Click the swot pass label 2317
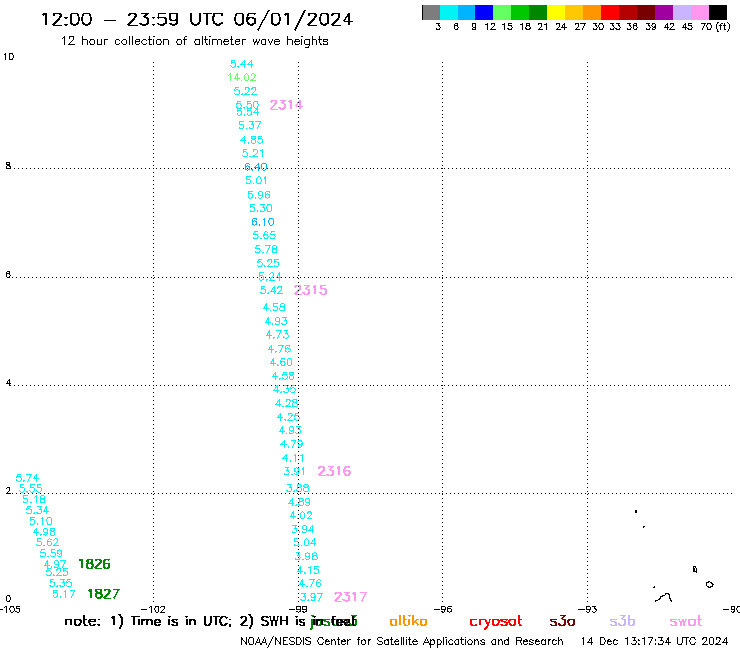This screenshot has height=650, width=740. click(350, 597)
